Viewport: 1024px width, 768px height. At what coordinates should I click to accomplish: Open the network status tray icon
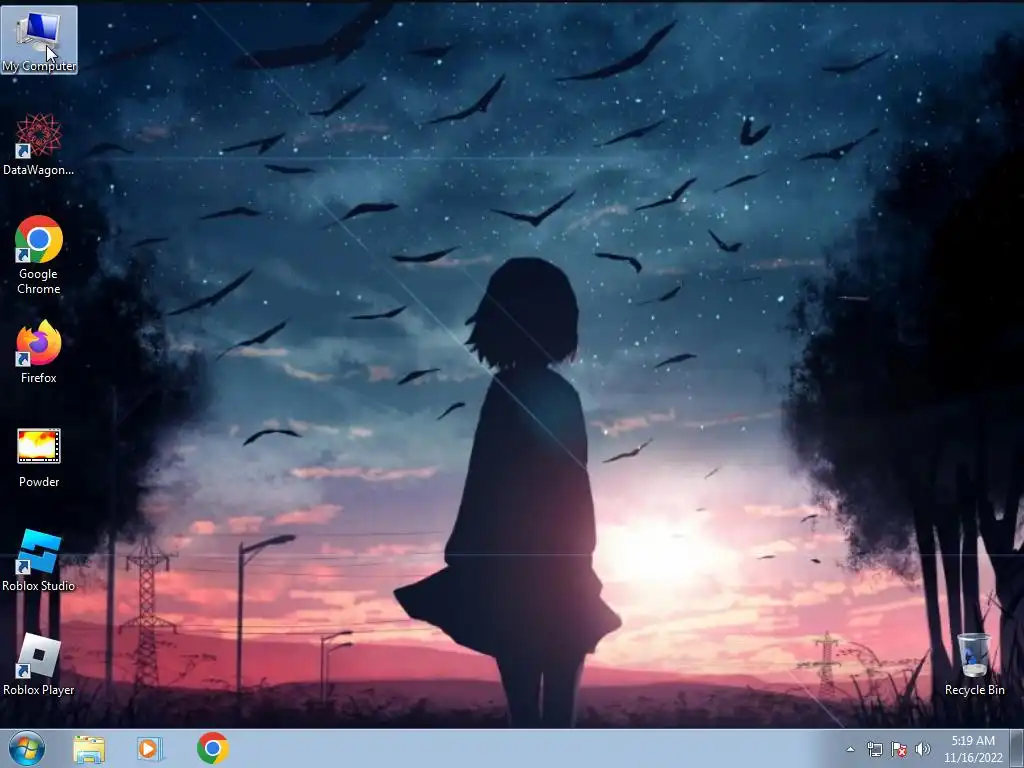pos(874,749)
